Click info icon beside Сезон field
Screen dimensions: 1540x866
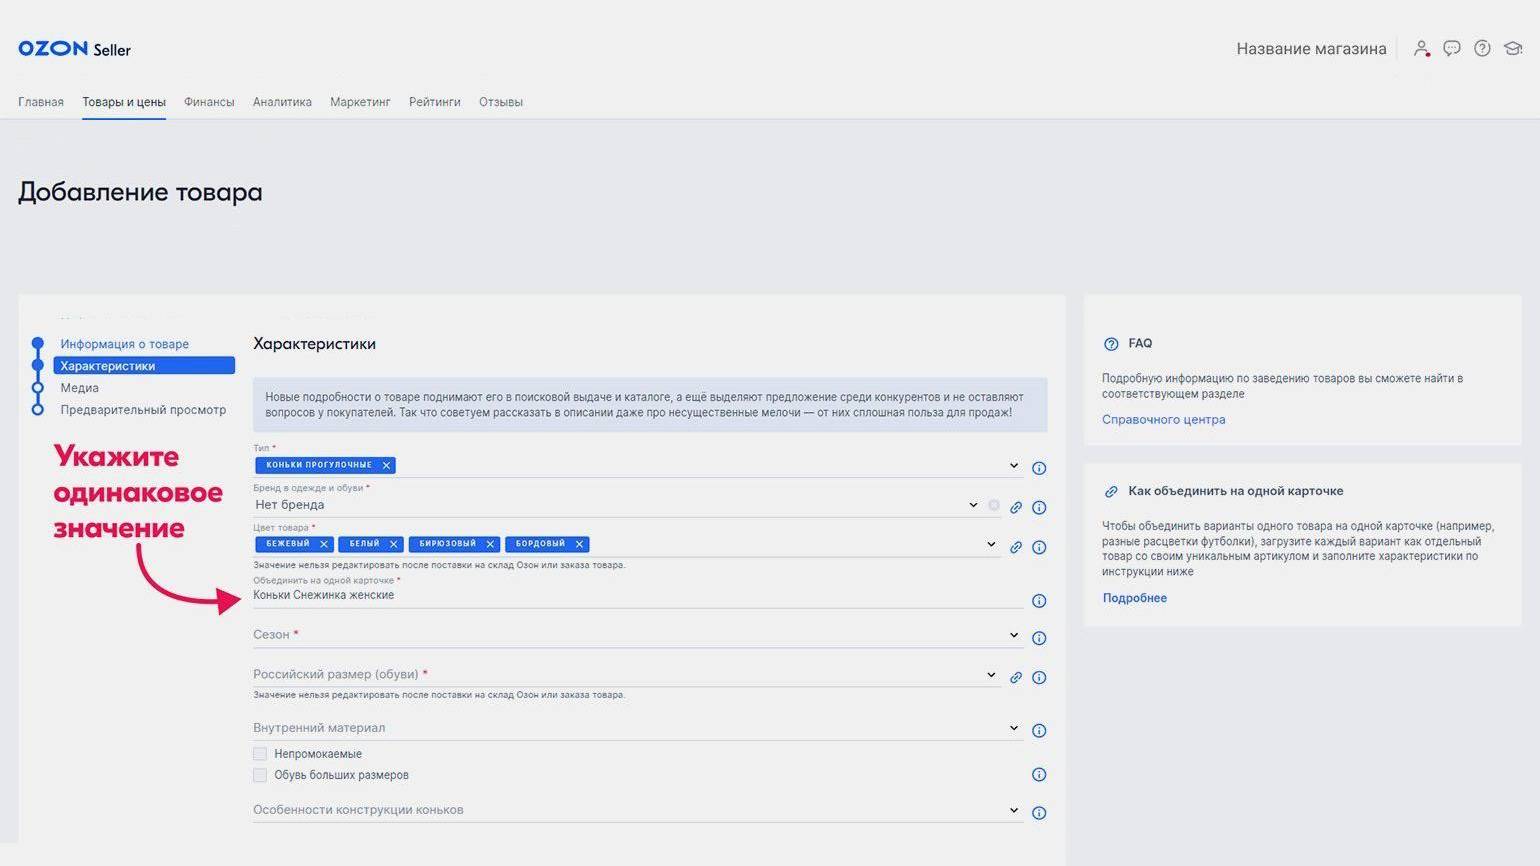click(1039, 638)
